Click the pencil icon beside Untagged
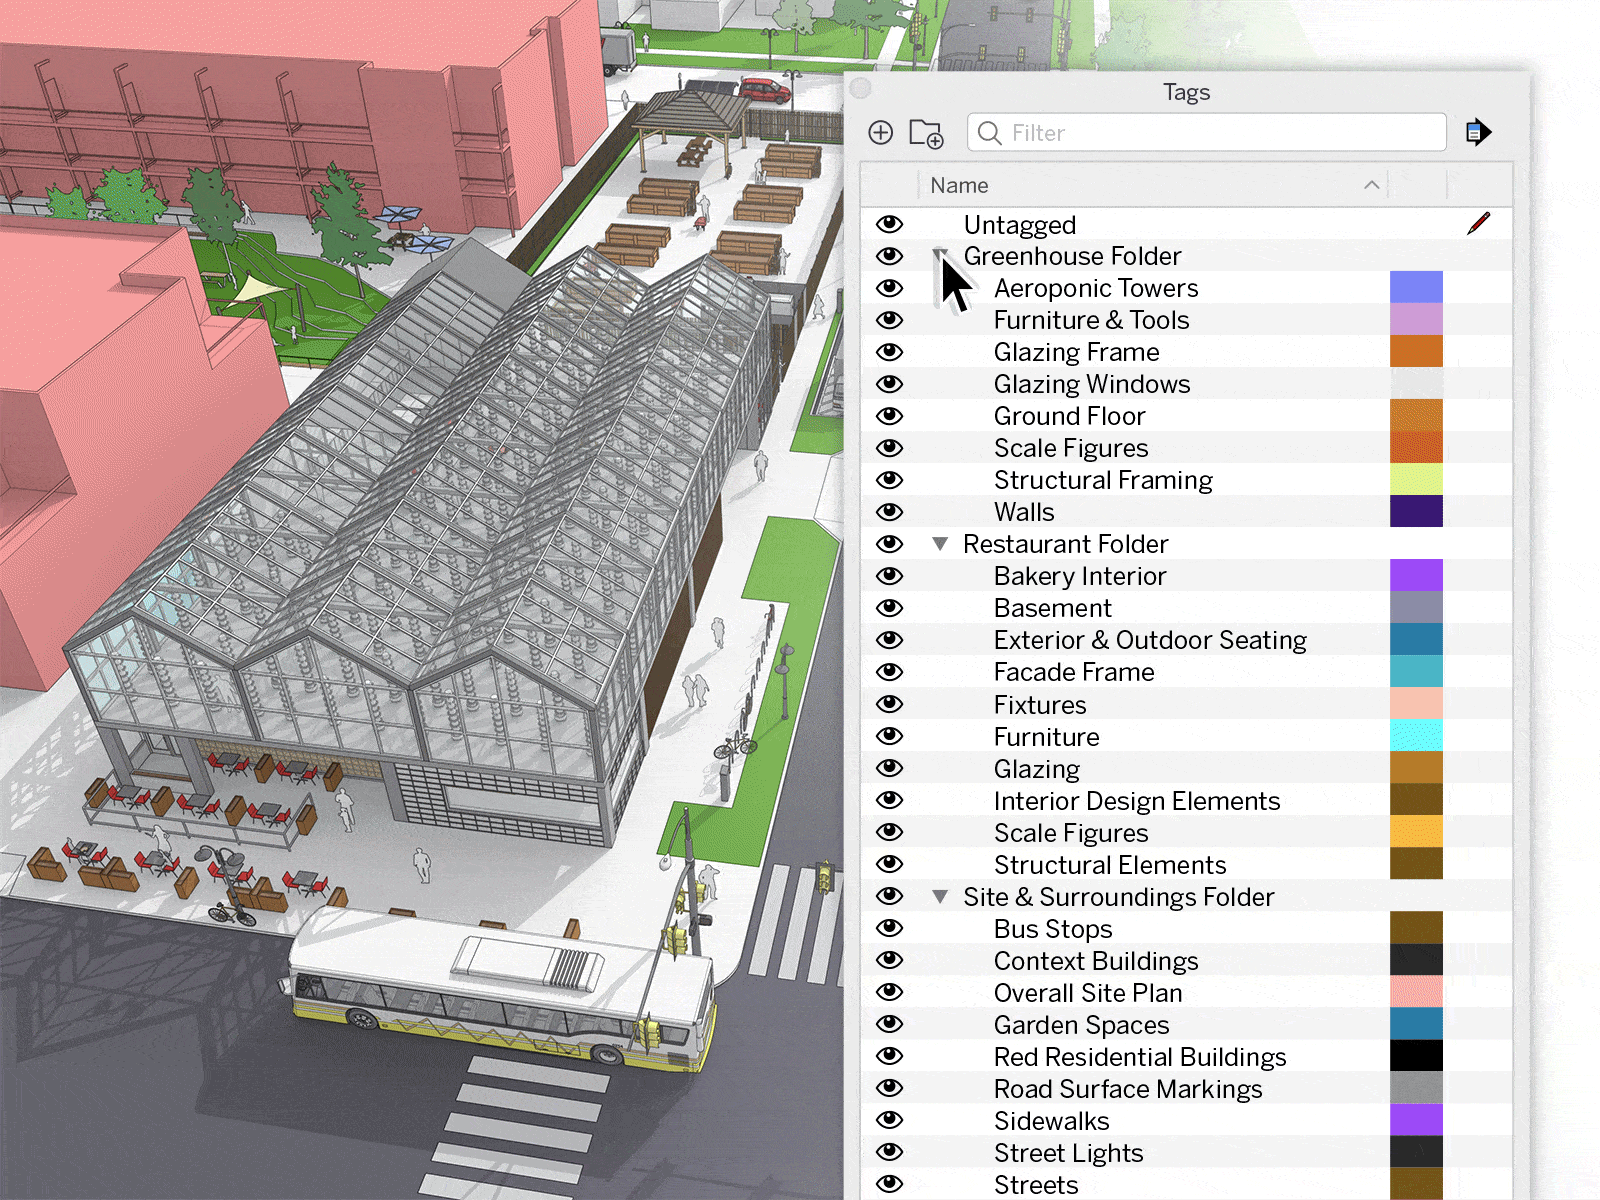The image size is (1600, 1200). (1478, 224)
